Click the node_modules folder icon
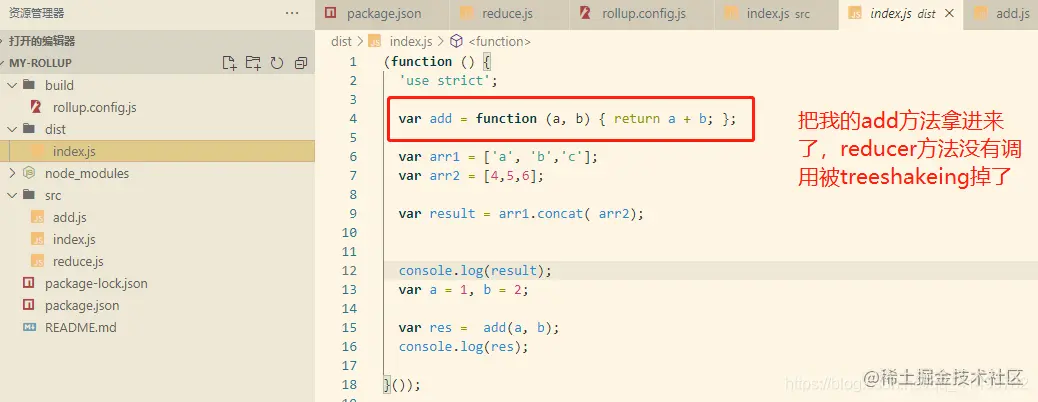This screenshot has width=1038, height=402. [x=28, y=173]
